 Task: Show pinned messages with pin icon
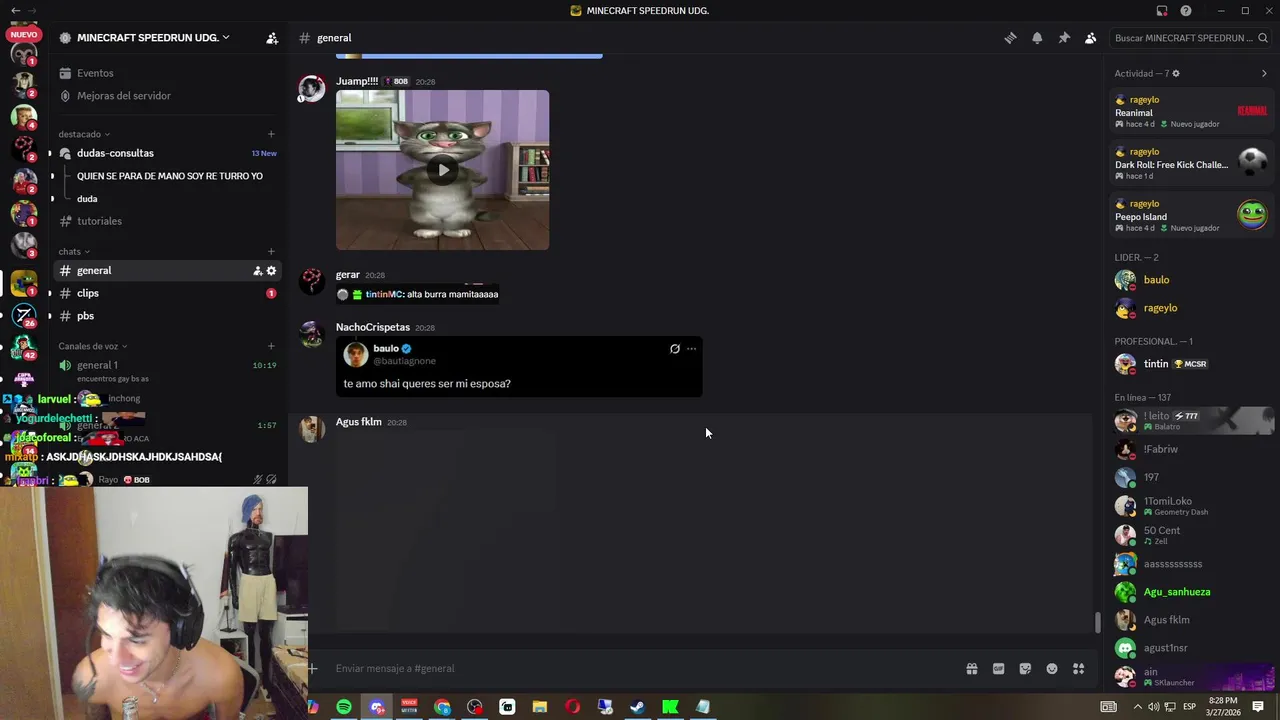click(x=1064, y=38)
